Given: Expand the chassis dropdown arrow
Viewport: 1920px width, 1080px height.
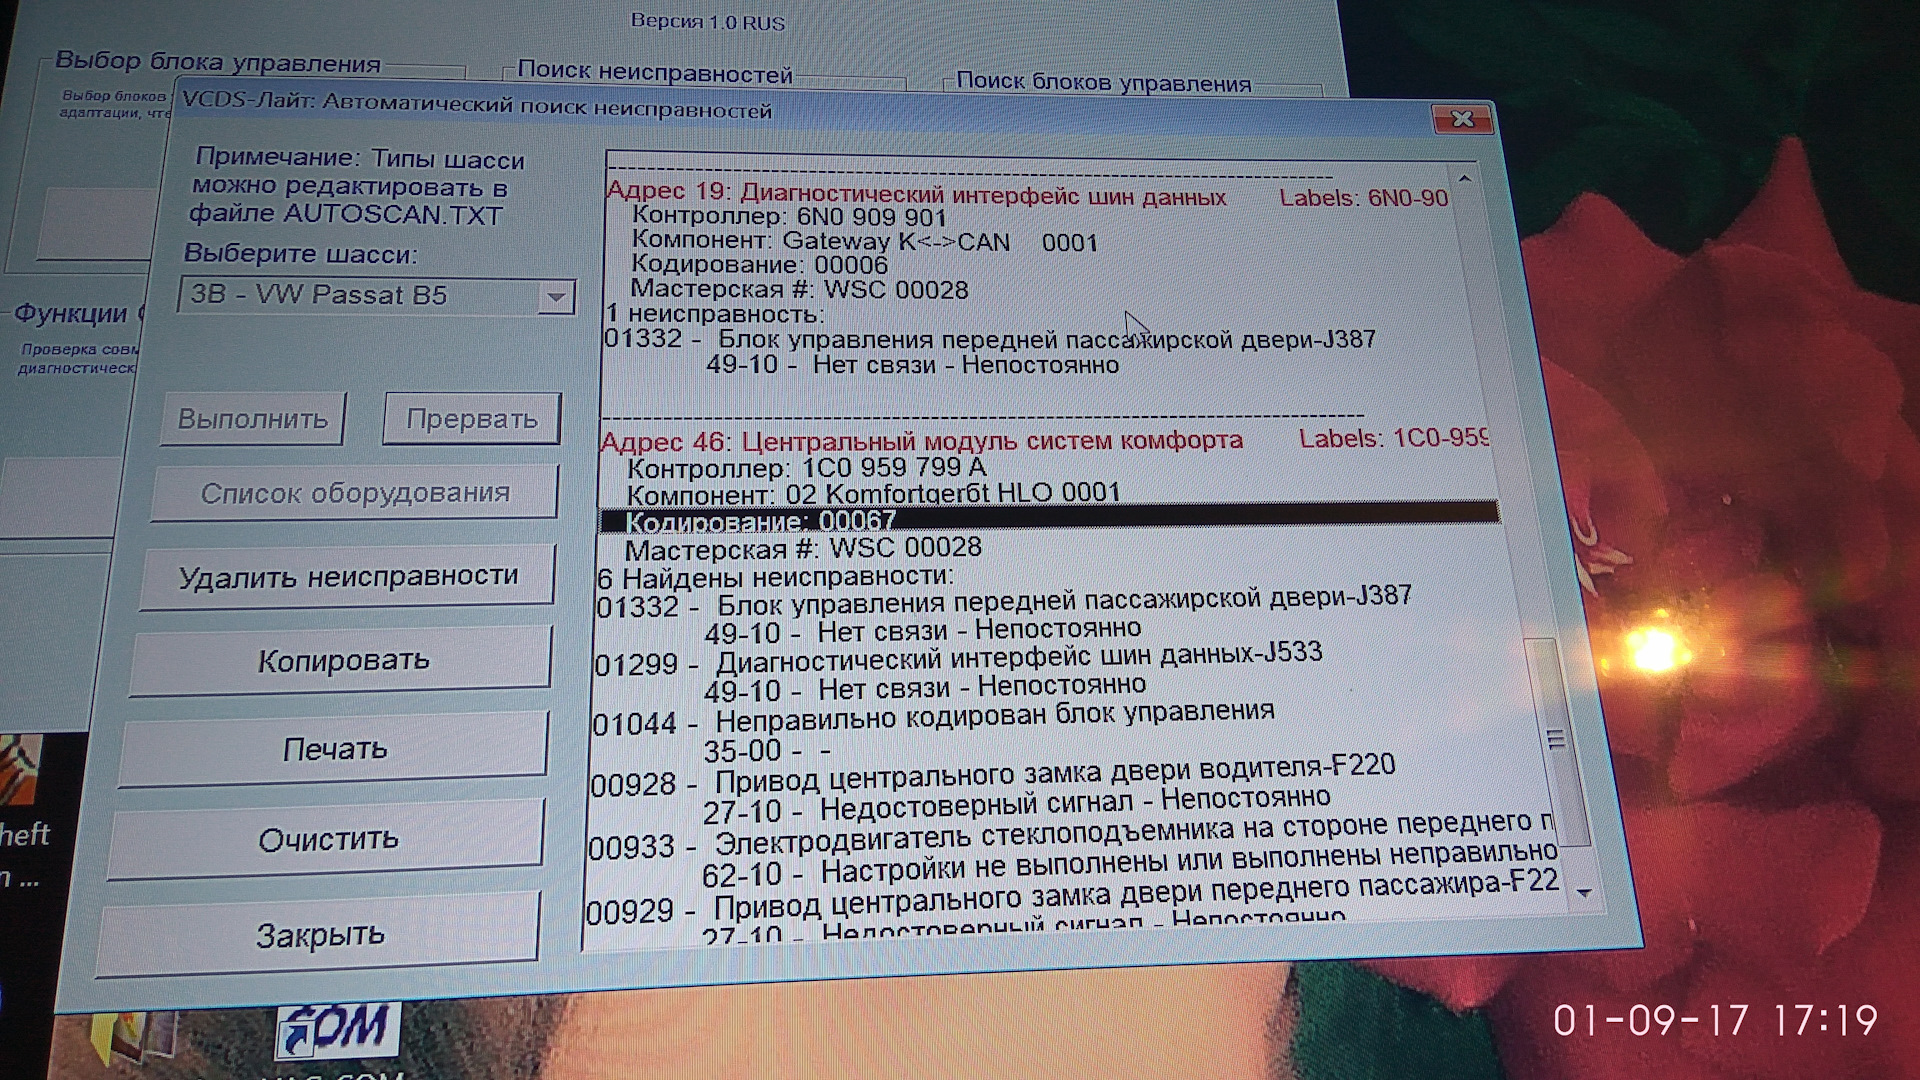Looking at the screenshot, I should (556, 297).
